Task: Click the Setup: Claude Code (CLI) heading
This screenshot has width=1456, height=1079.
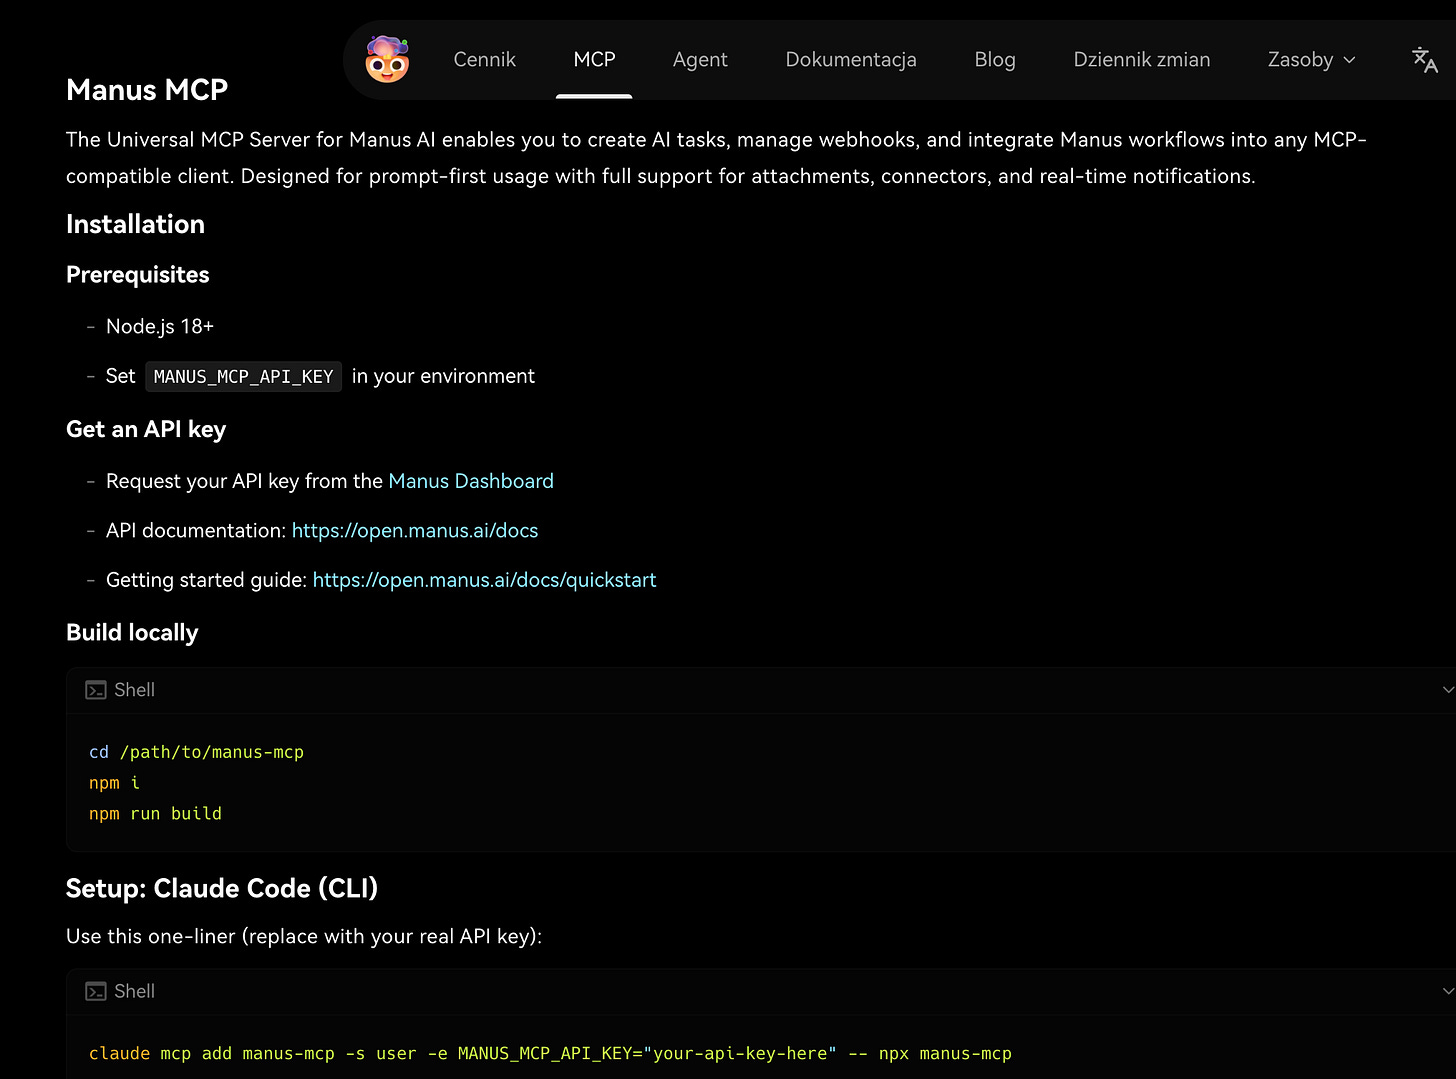Action: pos(222,888)
